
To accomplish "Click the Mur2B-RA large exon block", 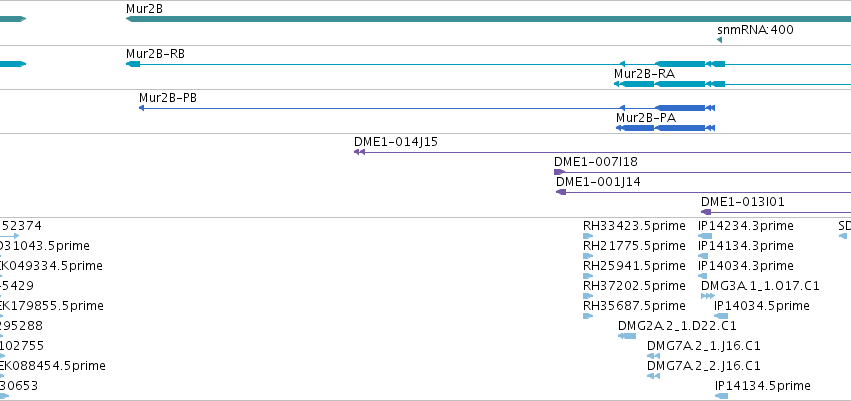I will pyautogui.click(x=680, y=84).
